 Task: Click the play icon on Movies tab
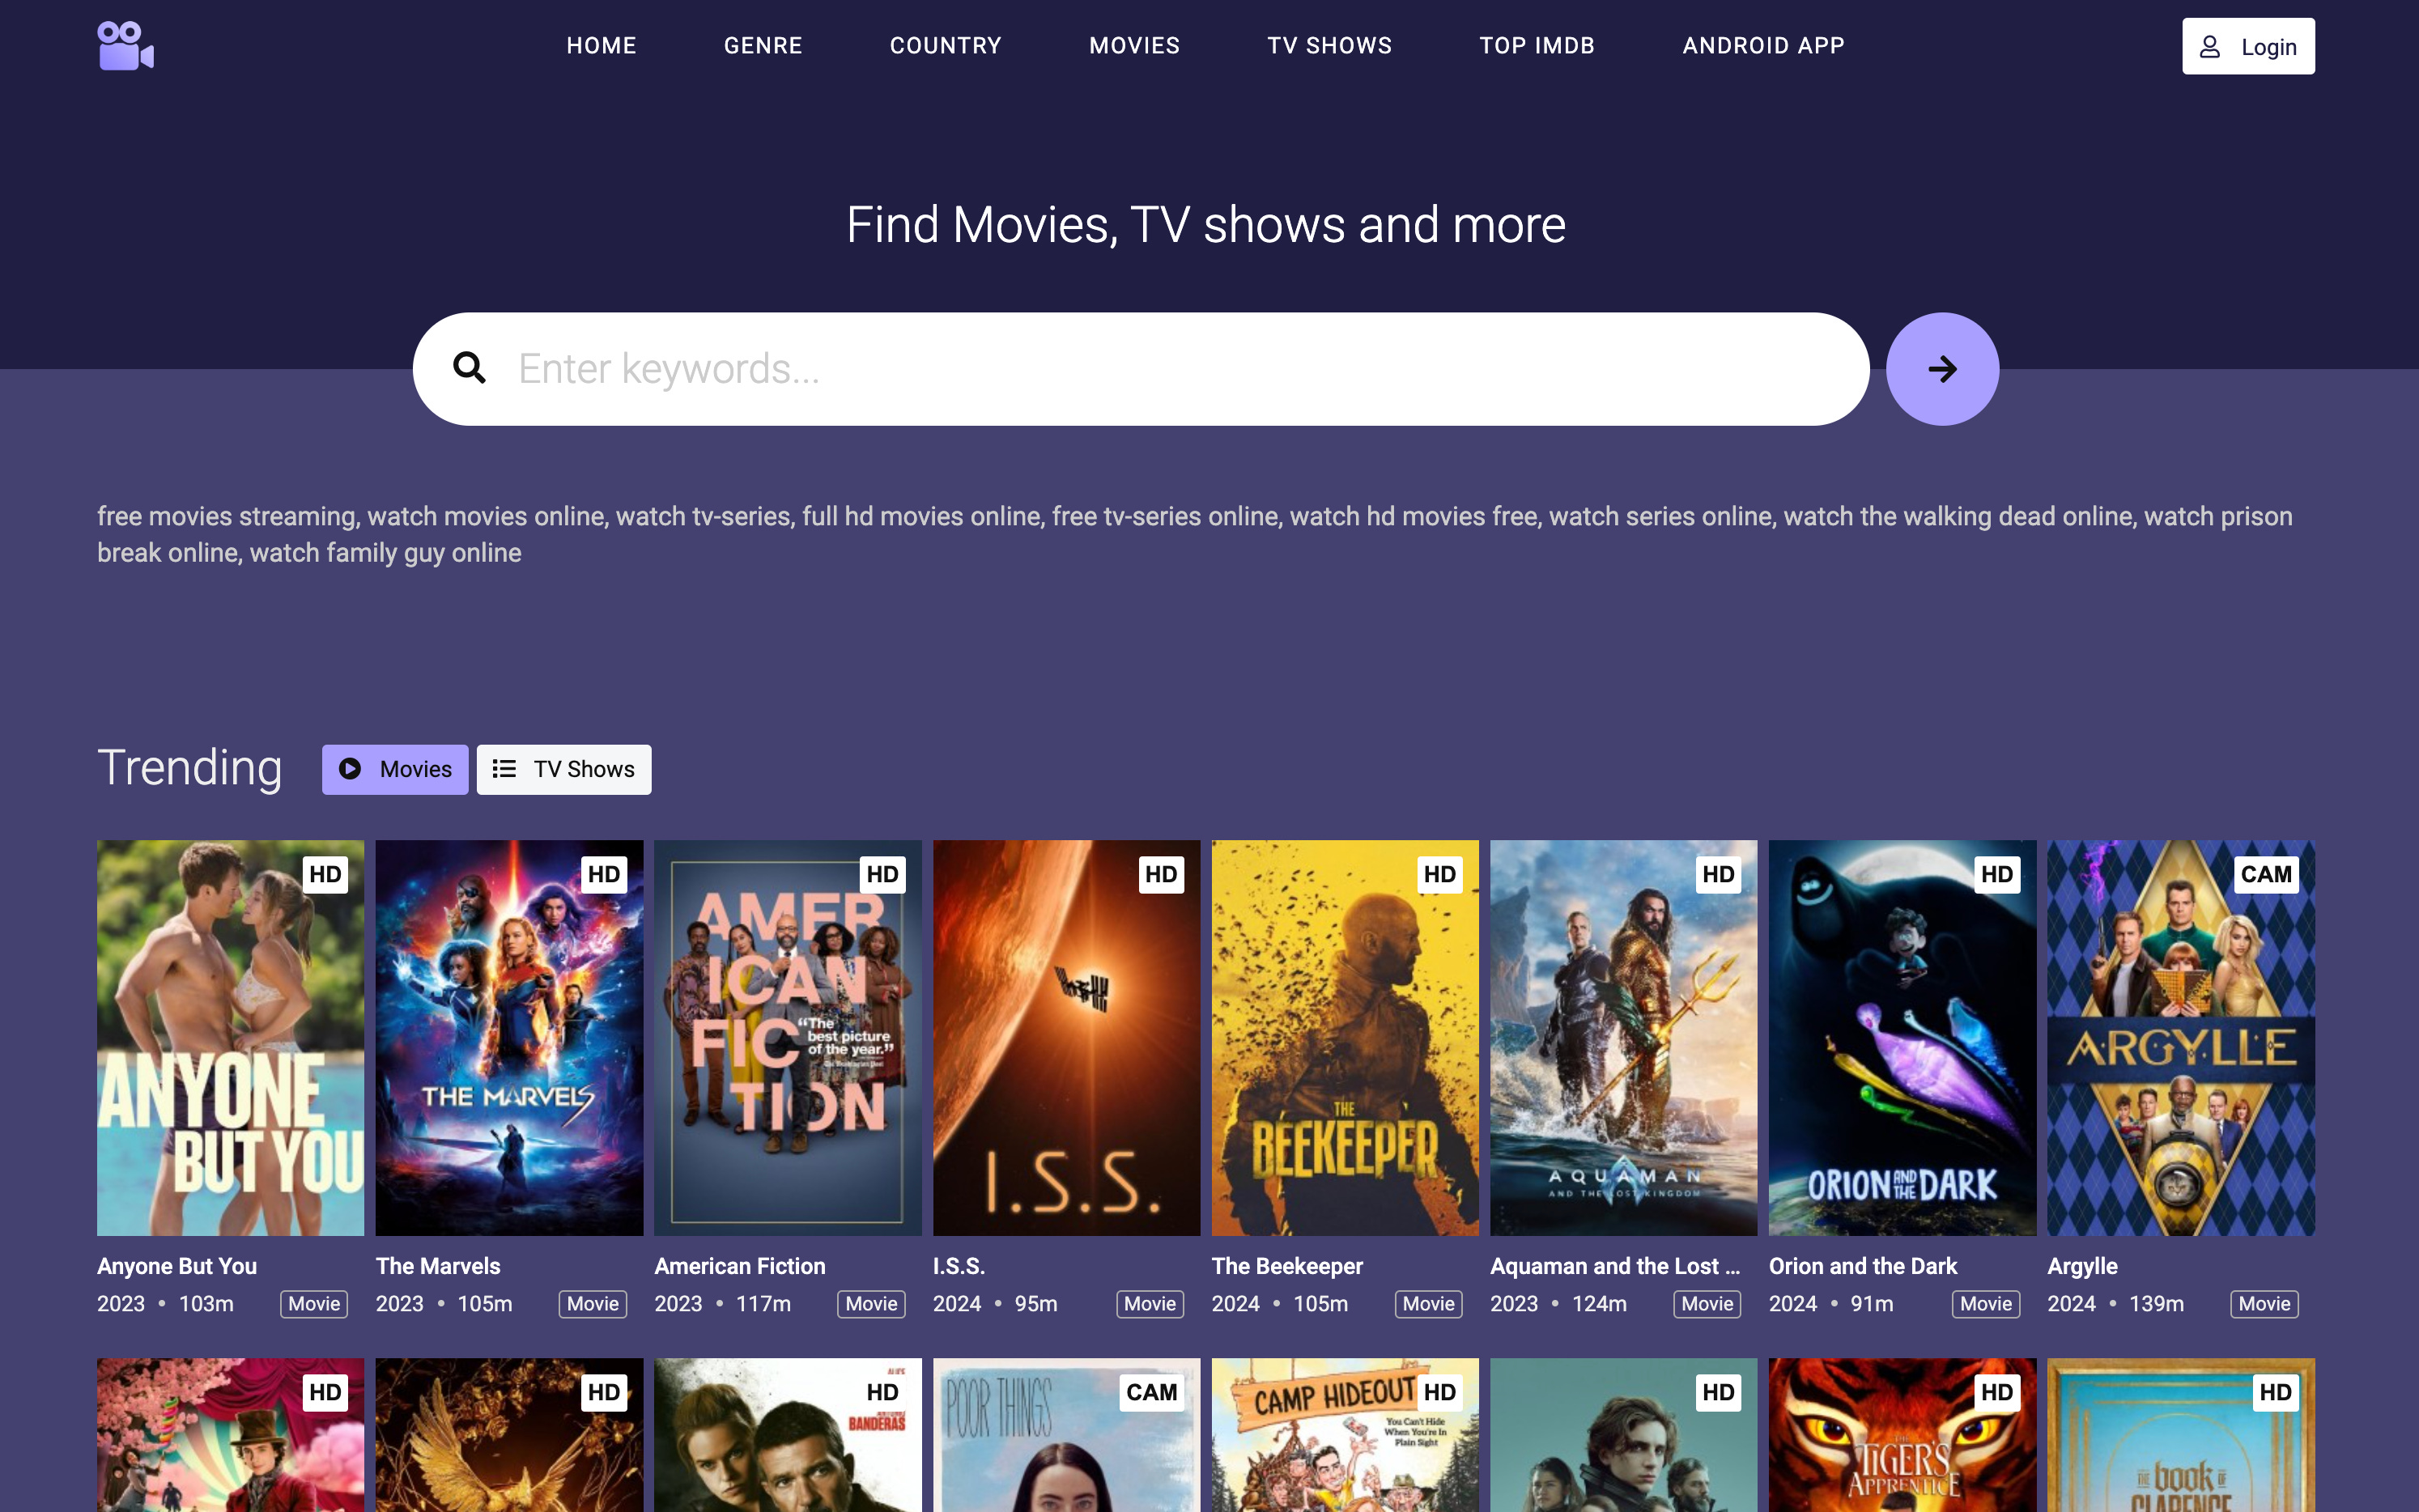[x=350, y=769]
